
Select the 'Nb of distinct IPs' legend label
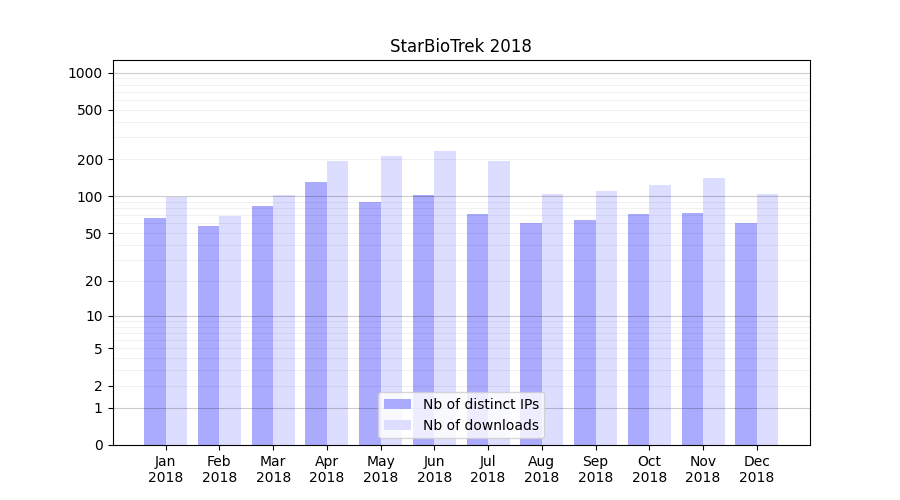[480, 404]
